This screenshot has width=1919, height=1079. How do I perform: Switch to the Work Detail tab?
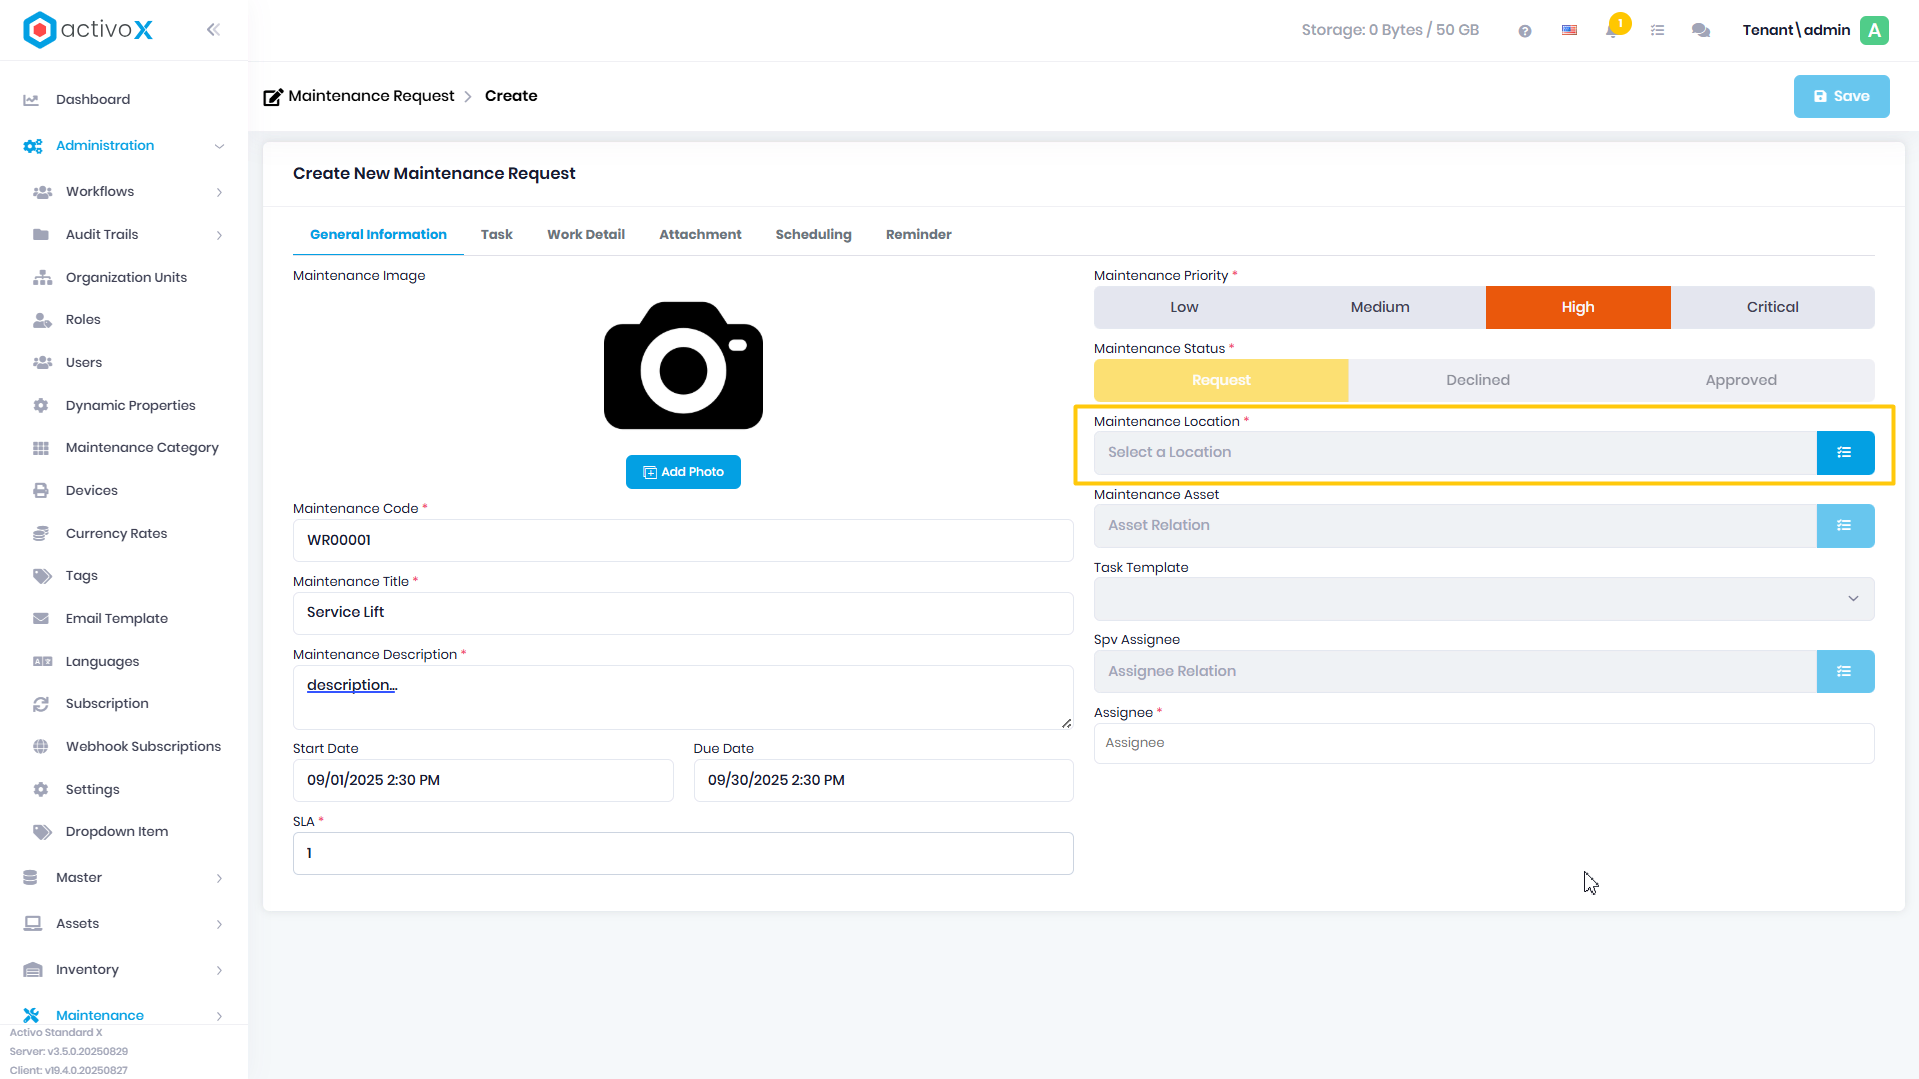tap(586, 235)
